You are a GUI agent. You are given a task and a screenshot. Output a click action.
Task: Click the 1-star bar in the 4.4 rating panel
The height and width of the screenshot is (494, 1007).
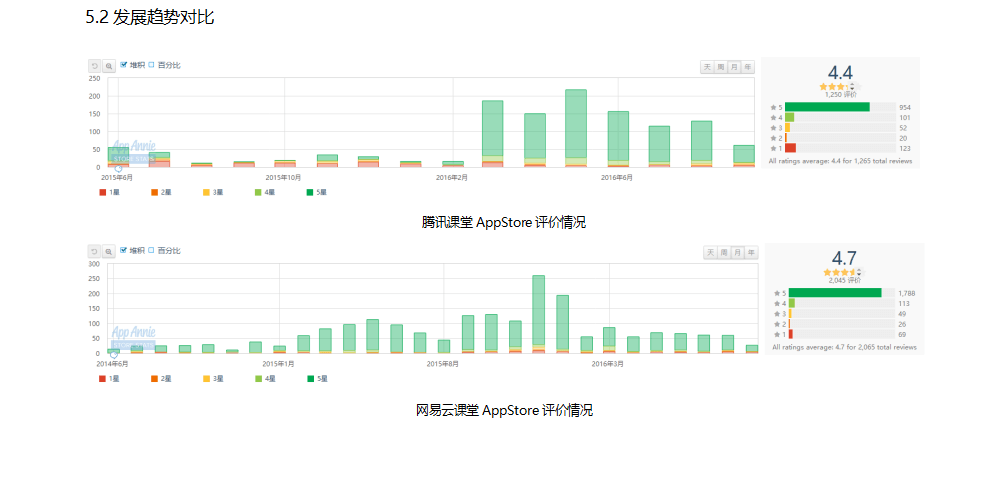(791, 148)
